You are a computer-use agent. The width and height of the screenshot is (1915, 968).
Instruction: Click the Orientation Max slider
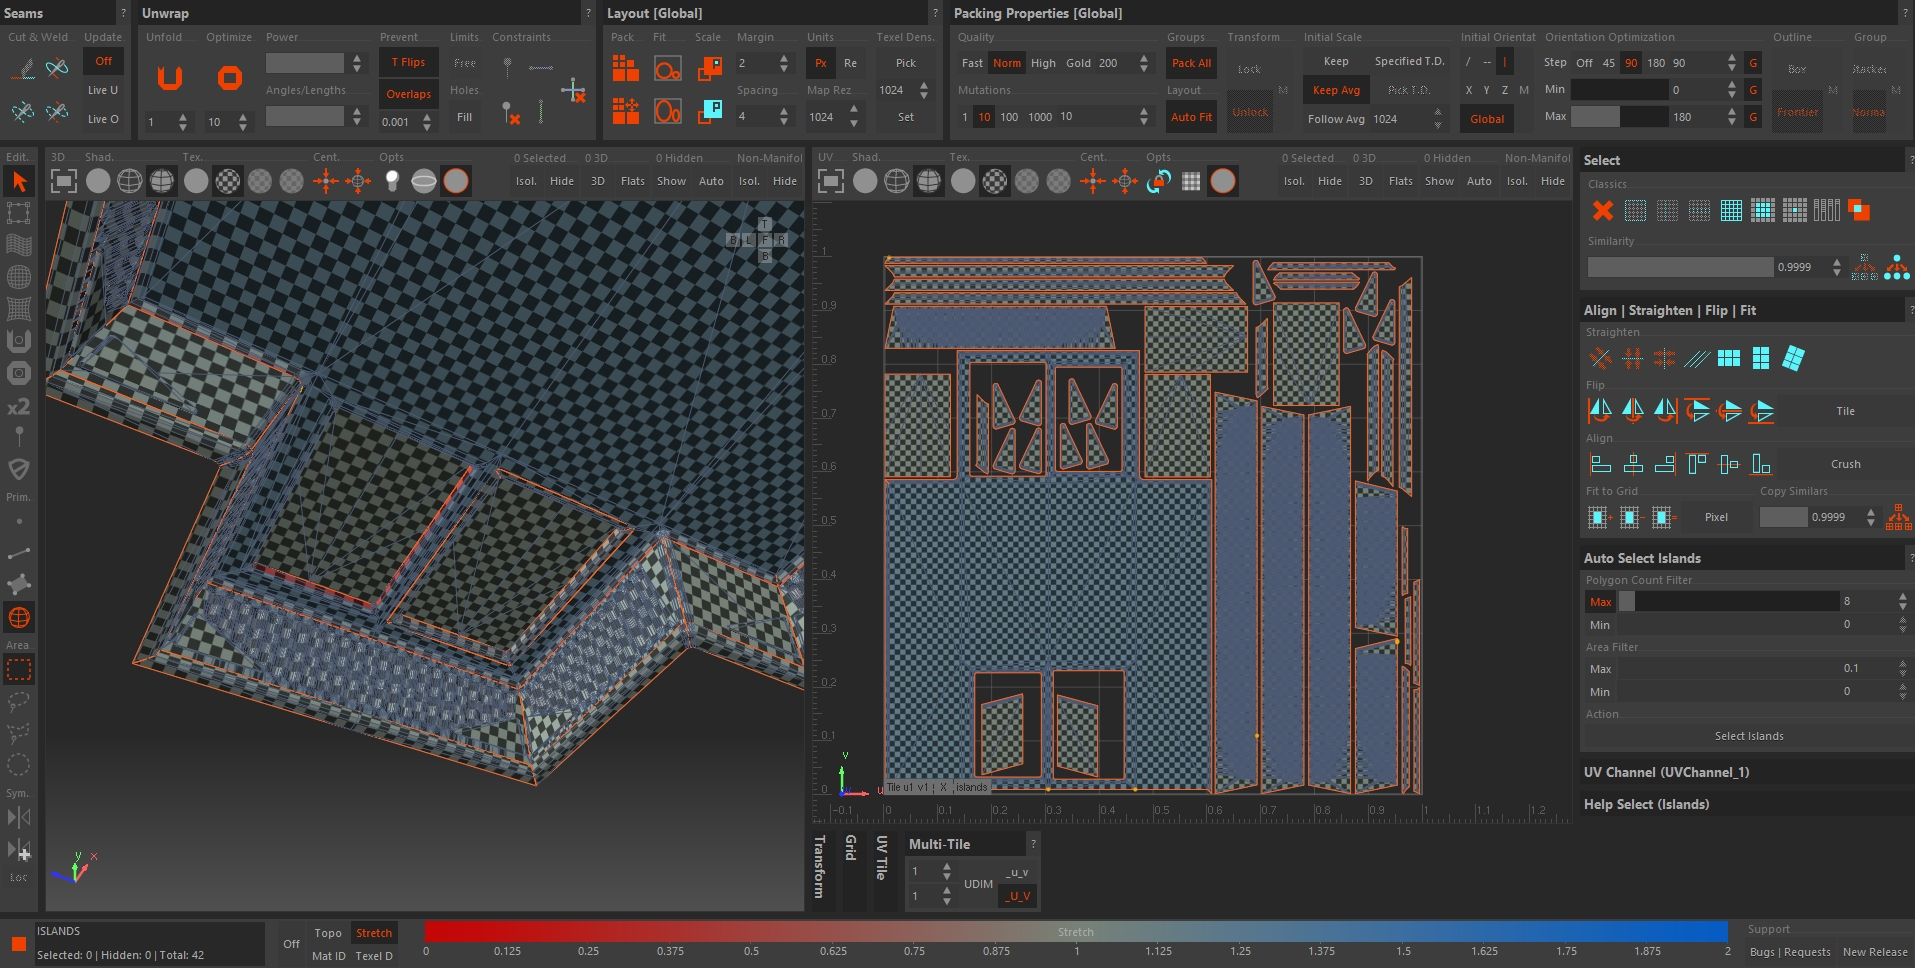tap(1619, 117)
